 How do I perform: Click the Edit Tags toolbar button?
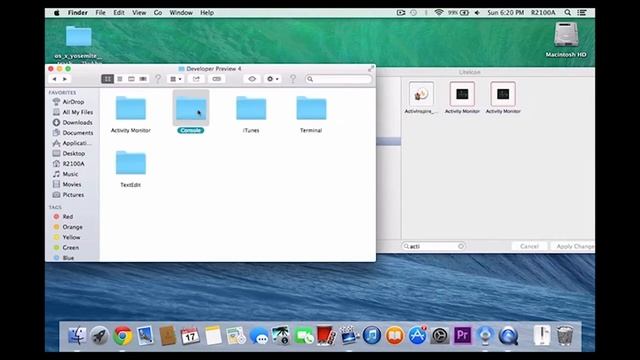217,79
